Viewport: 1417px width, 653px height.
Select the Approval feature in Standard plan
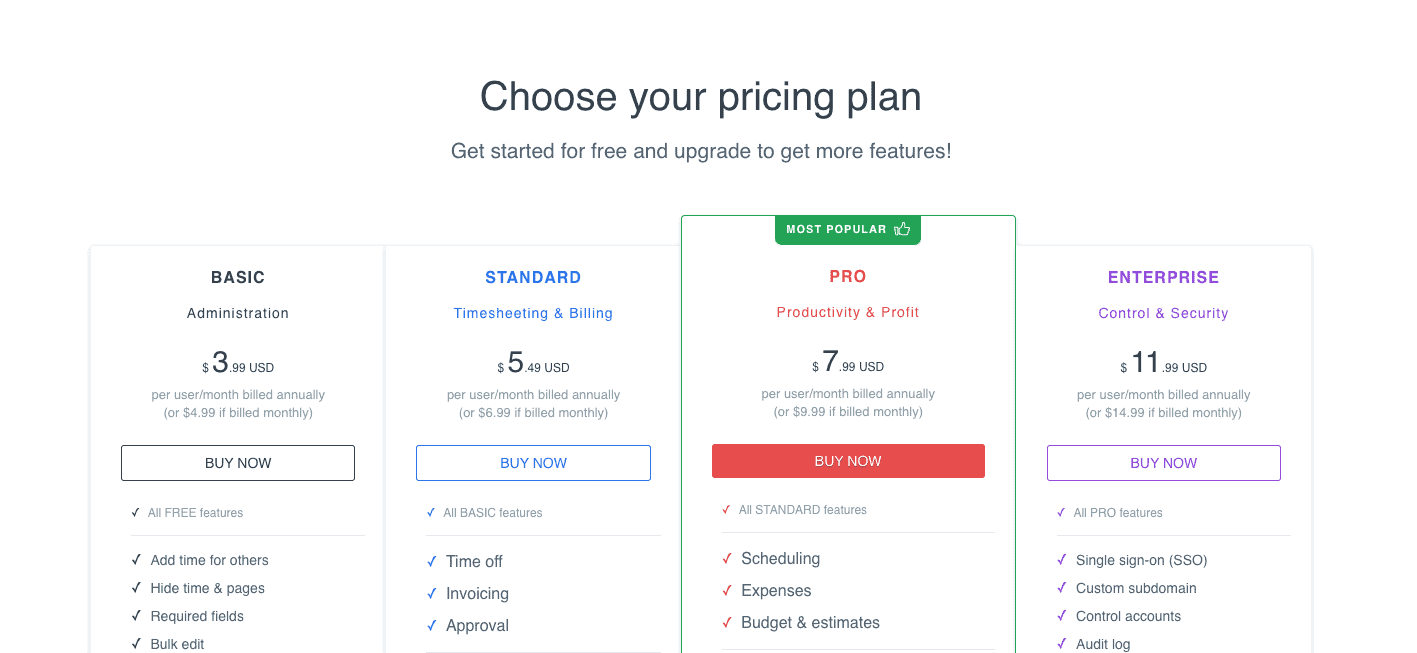pos(477,626)
